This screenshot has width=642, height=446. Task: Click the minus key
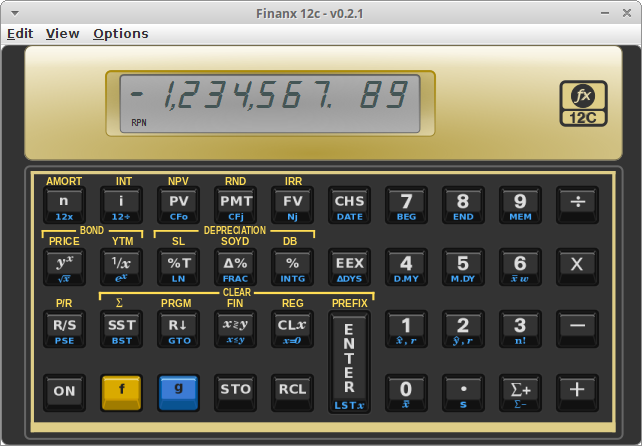(577, 329)
